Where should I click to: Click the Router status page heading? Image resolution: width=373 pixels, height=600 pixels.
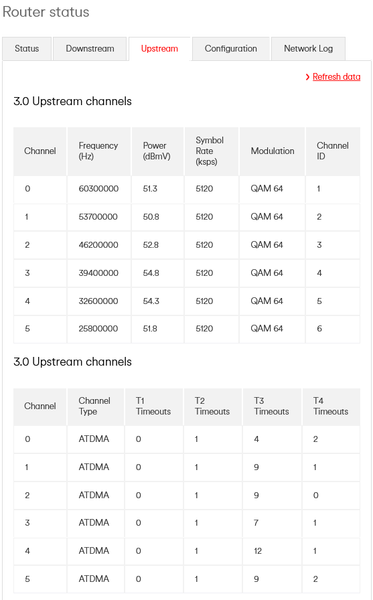[46, 12]
